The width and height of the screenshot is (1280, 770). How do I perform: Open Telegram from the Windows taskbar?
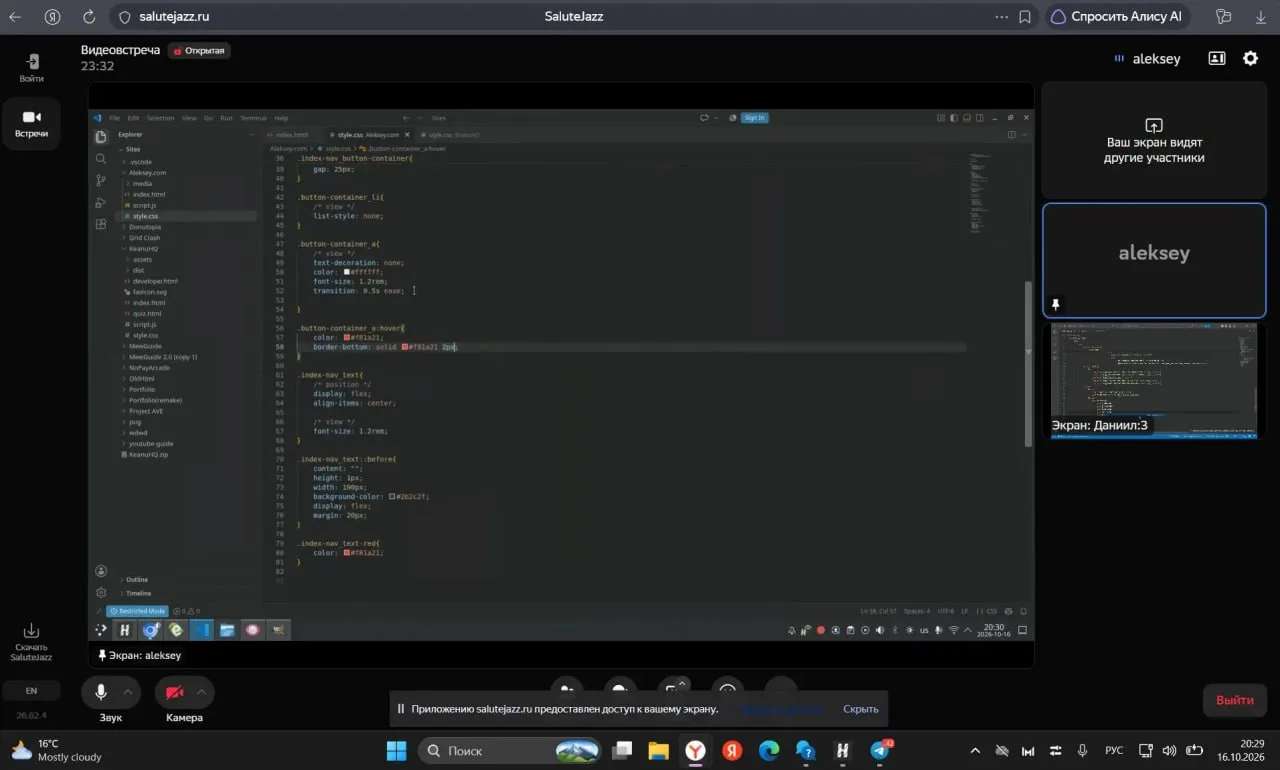(x=880, y=750)
